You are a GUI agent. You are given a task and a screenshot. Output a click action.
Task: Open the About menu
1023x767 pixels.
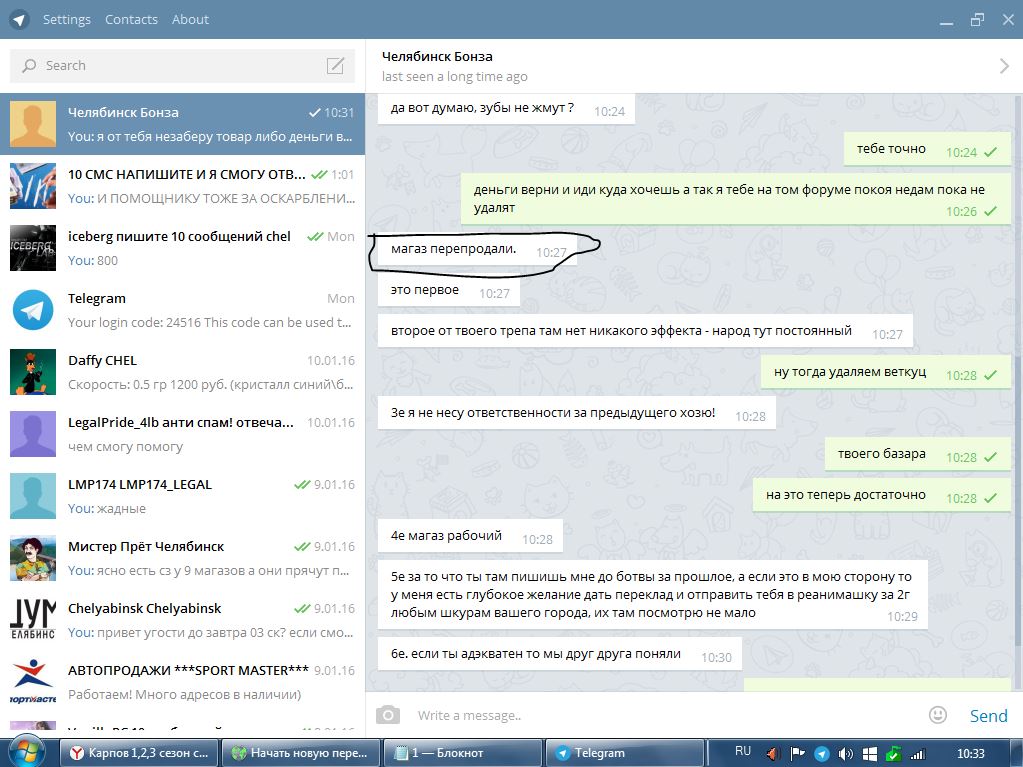[190, 20]
